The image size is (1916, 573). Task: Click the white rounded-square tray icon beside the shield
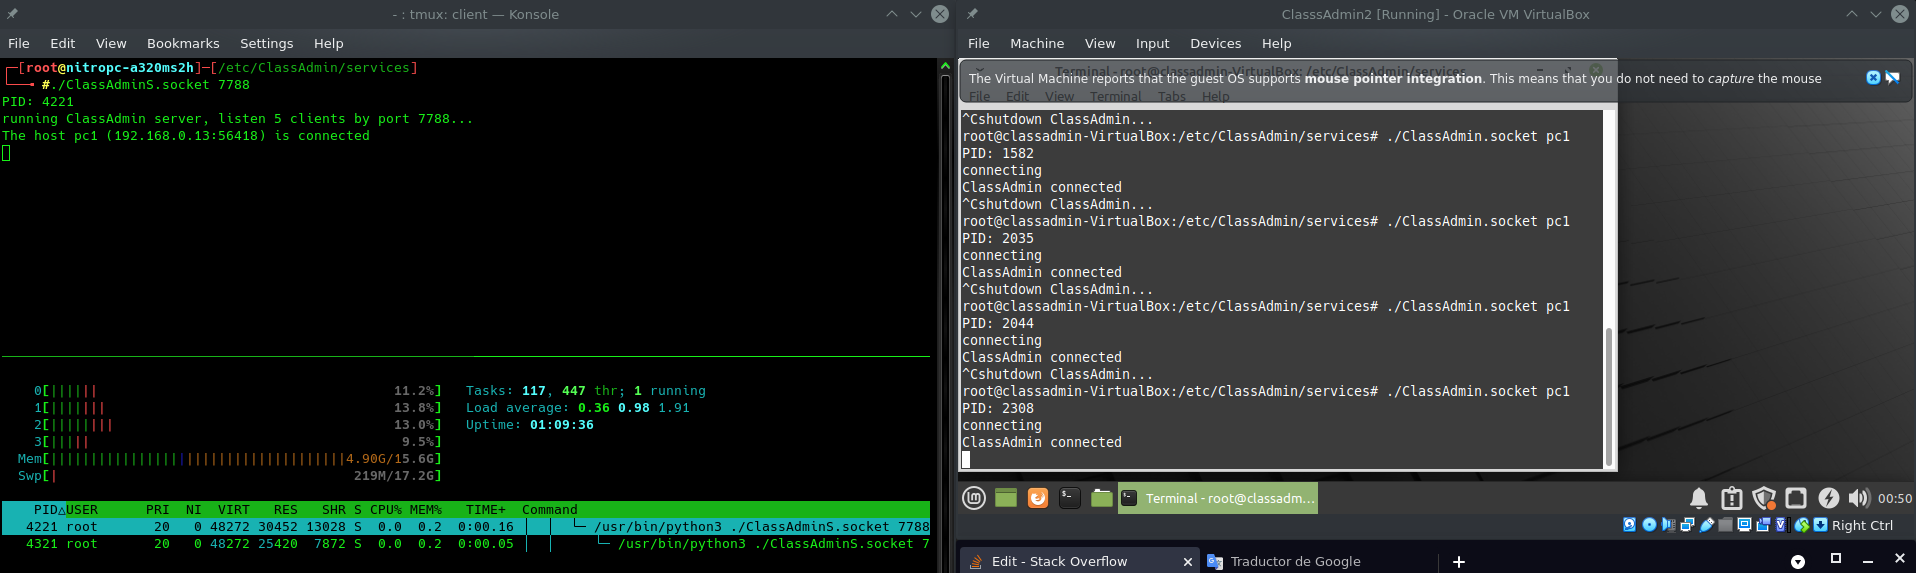(x=1796, y=498)
